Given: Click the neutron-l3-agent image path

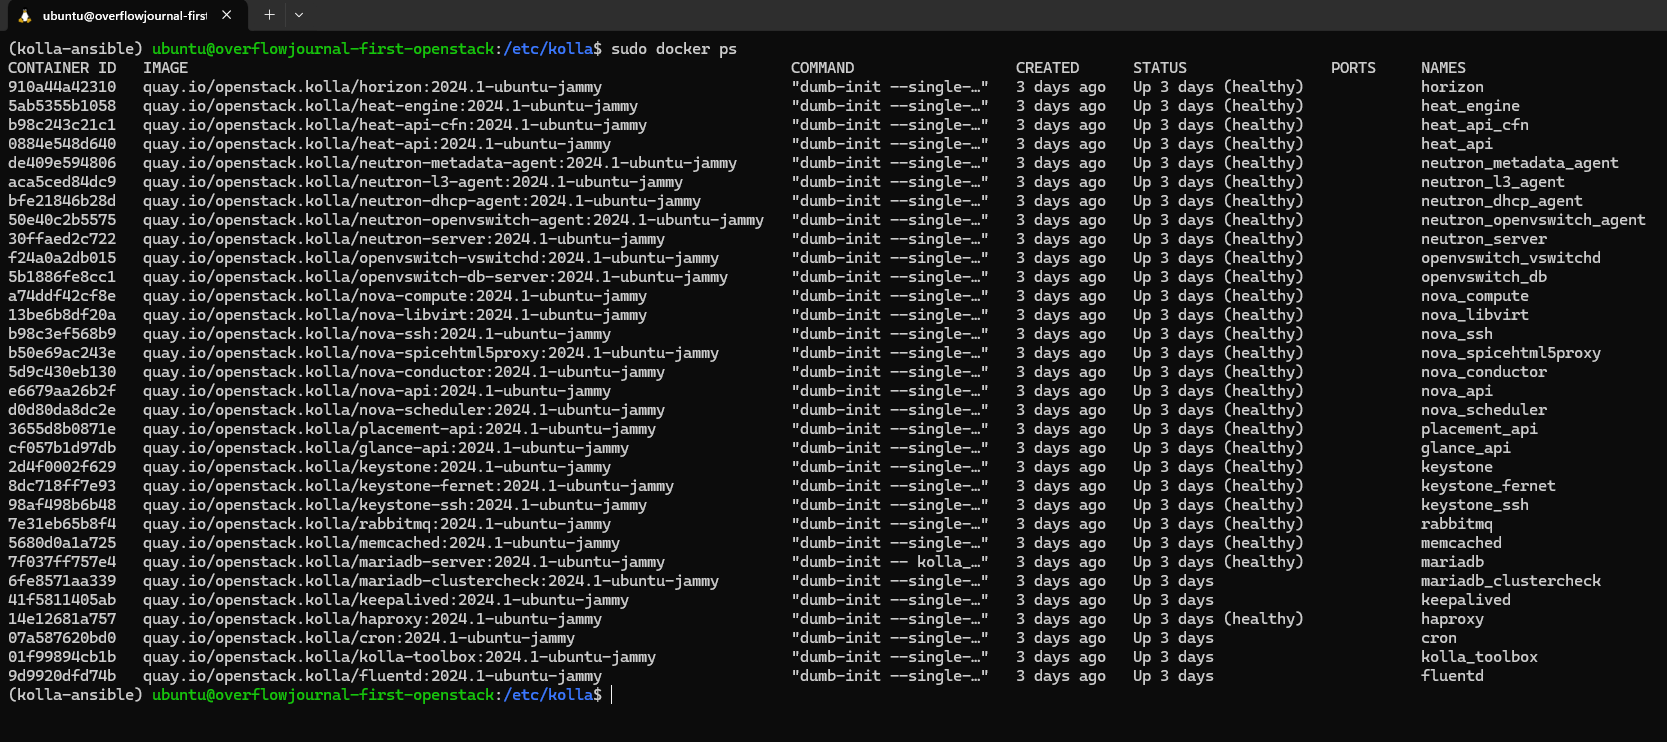Looking at the screenshot, I should coord(413,182).
